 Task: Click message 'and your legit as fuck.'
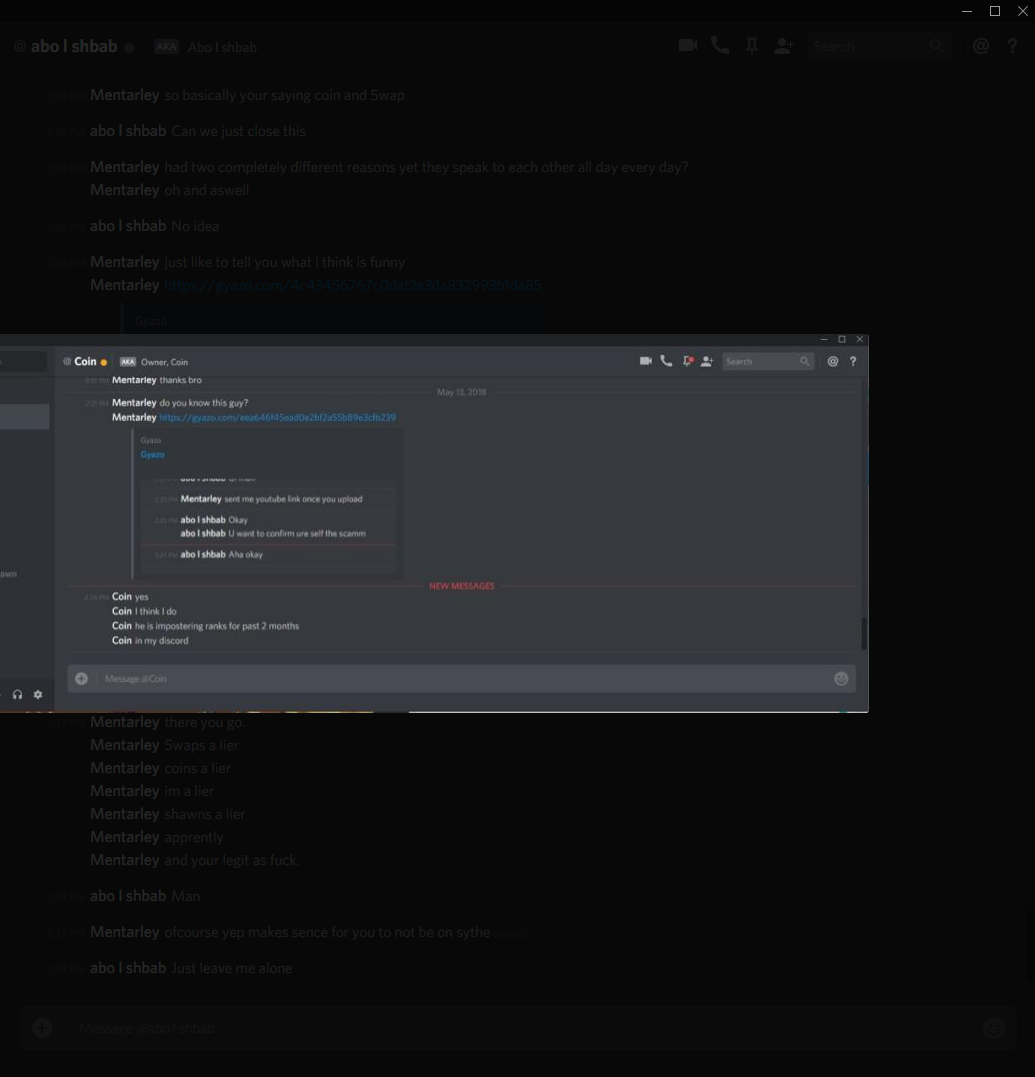(231, 860)
